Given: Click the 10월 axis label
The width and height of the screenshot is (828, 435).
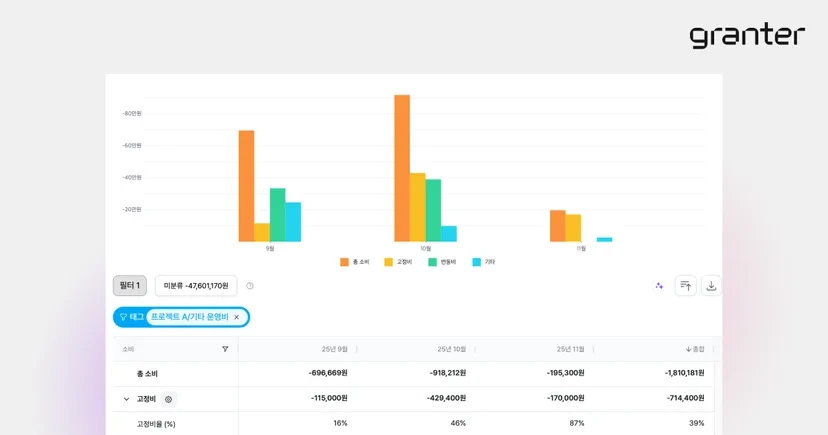Looking at the screenshot, I should (426, 248).
